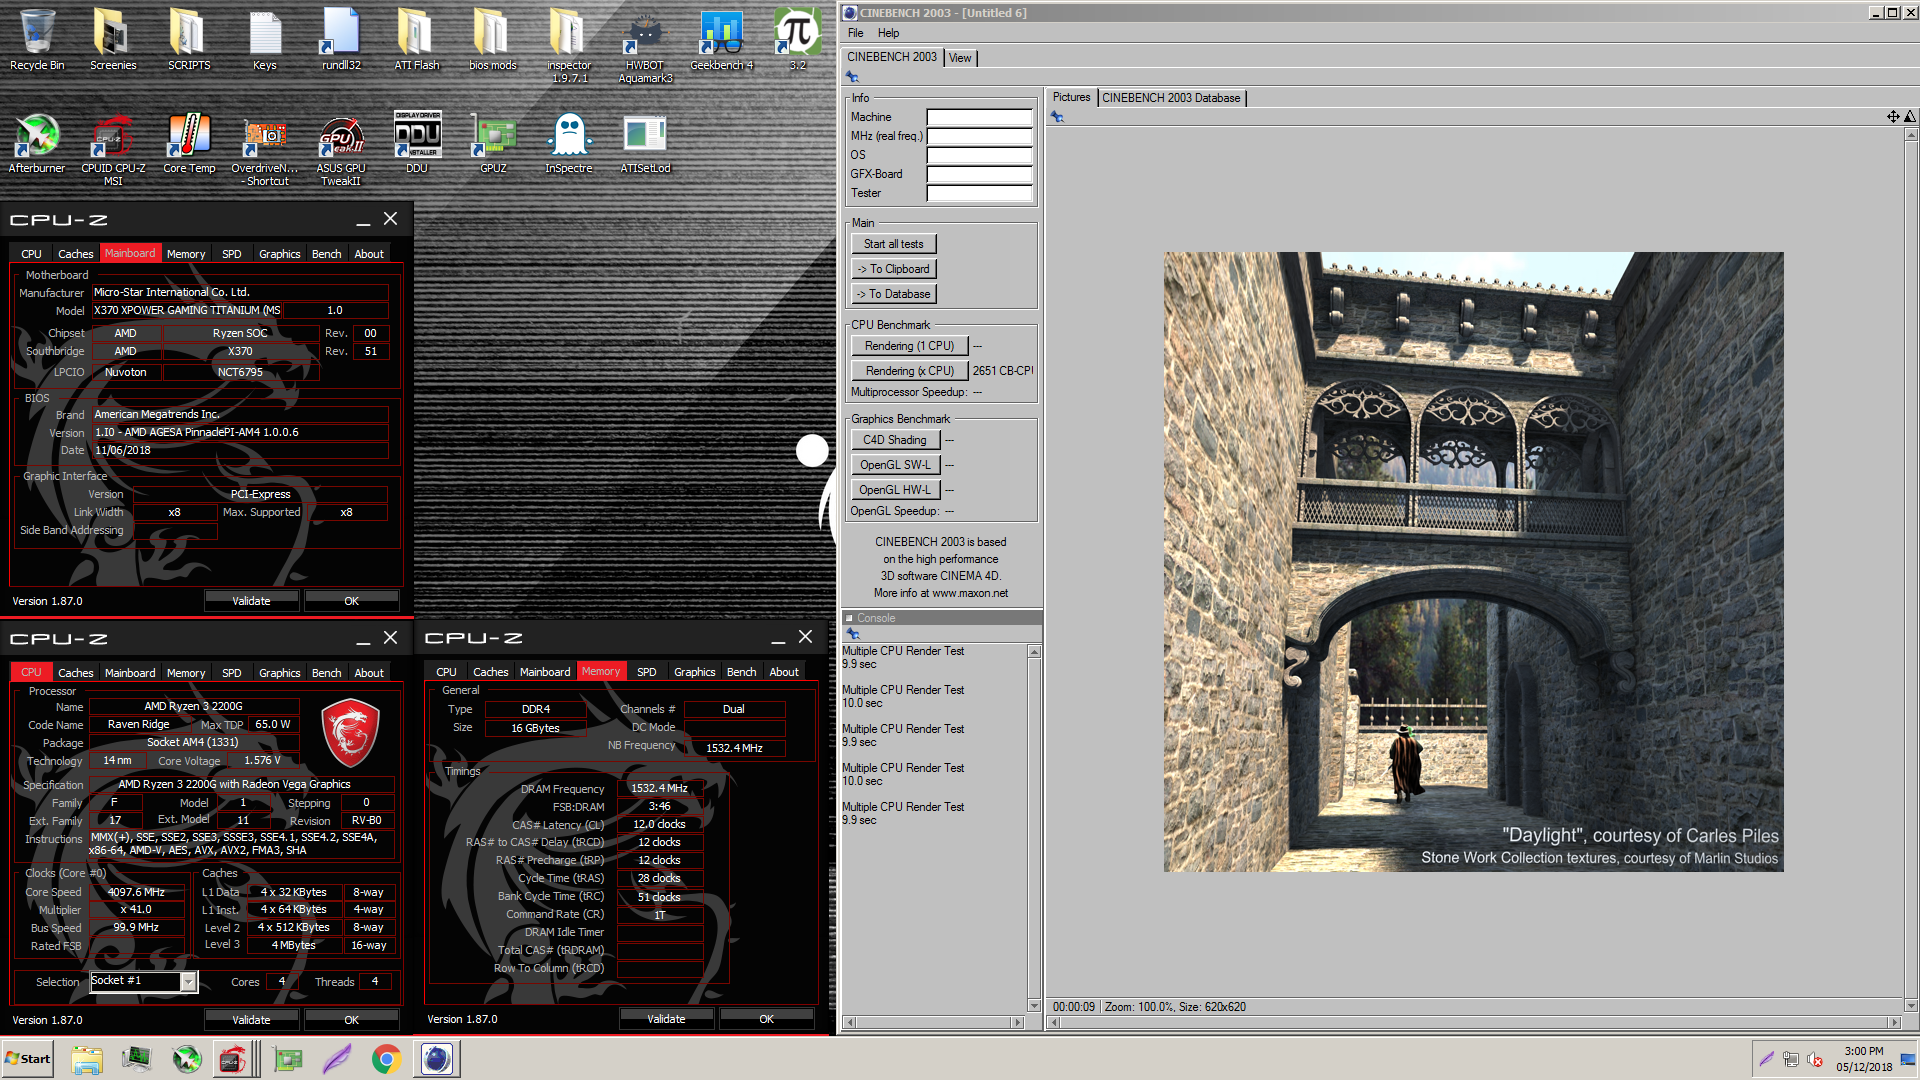Open Graphics tab in Memory CPU-Z window
Viewport: 1920px width, 1080px height.
click(694, 672)
